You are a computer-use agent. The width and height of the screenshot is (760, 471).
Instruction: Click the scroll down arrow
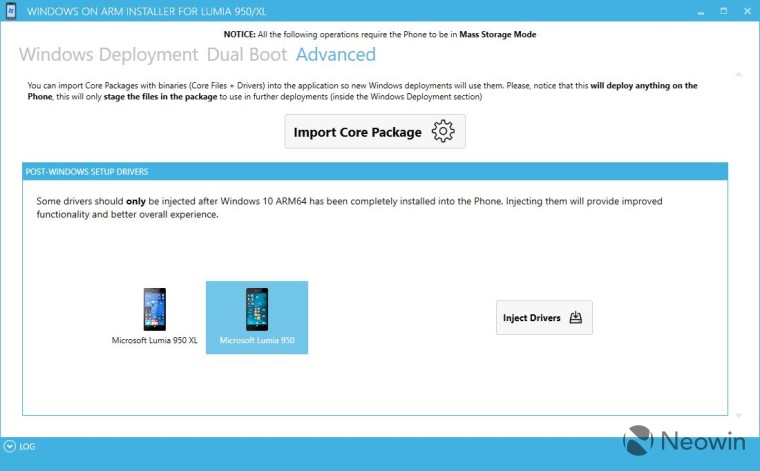point(739,416)
